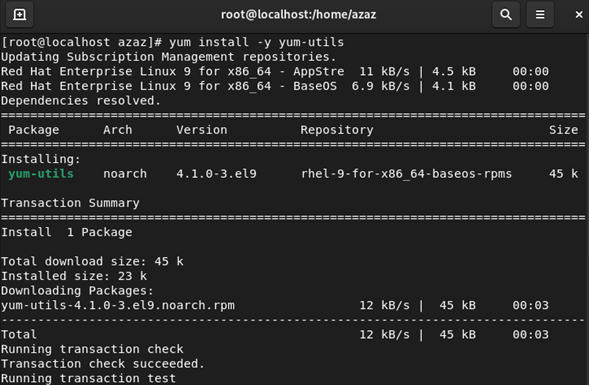The height and width of the screenshot is (386, 590).
Task: Click the Size column header text
Action: pos(563,130)
